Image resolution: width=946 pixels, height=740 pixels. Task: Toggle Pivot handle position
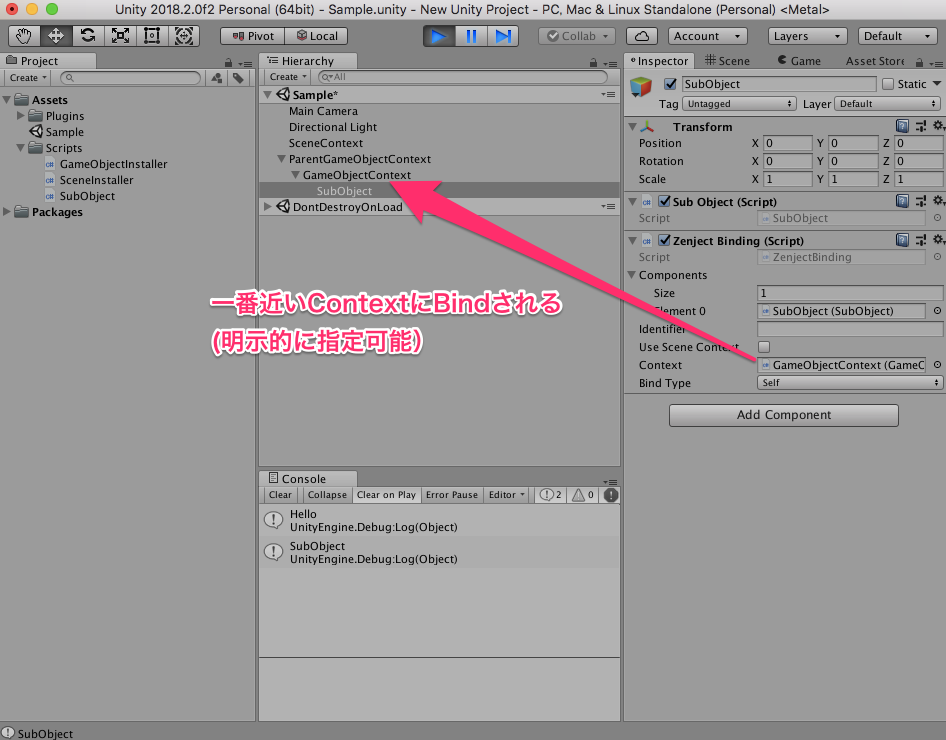pos(253,36)
